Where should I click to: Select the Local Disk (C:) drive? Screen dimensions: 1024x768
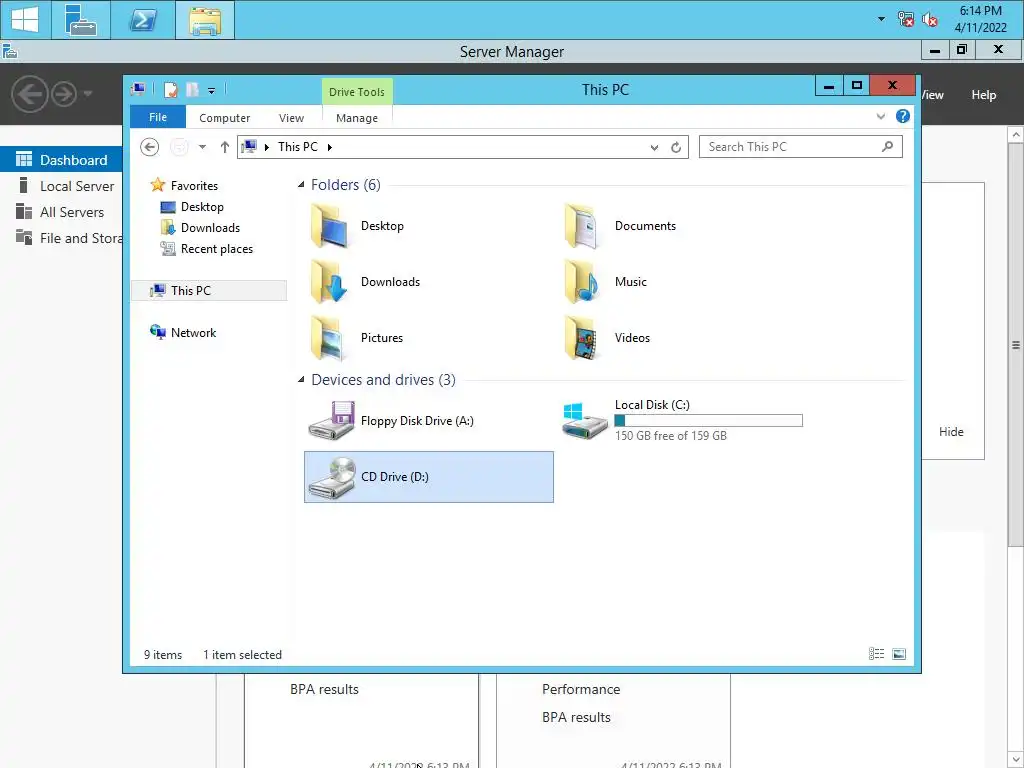click(683, 421)
